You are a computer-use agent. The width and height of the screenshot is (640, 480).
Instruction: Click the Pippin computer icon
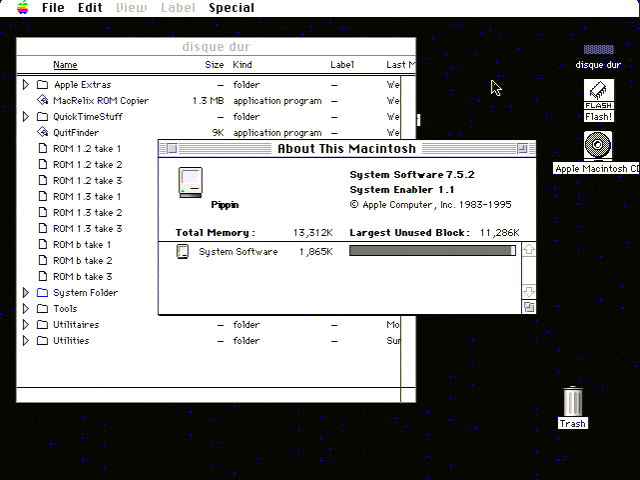point(190,182)
